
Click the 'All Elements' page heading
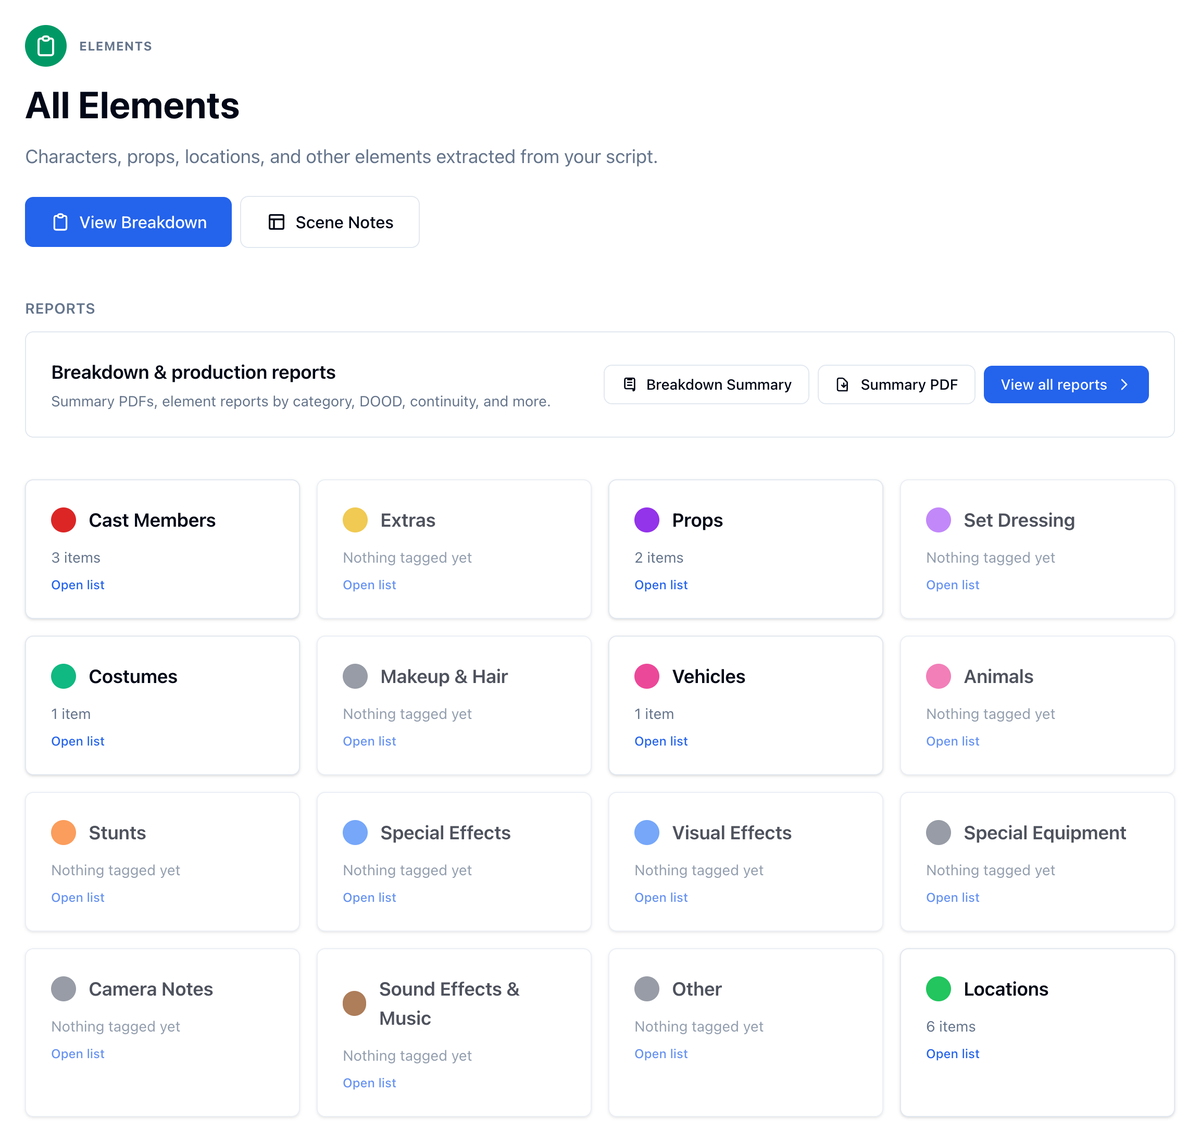(132, 106)
